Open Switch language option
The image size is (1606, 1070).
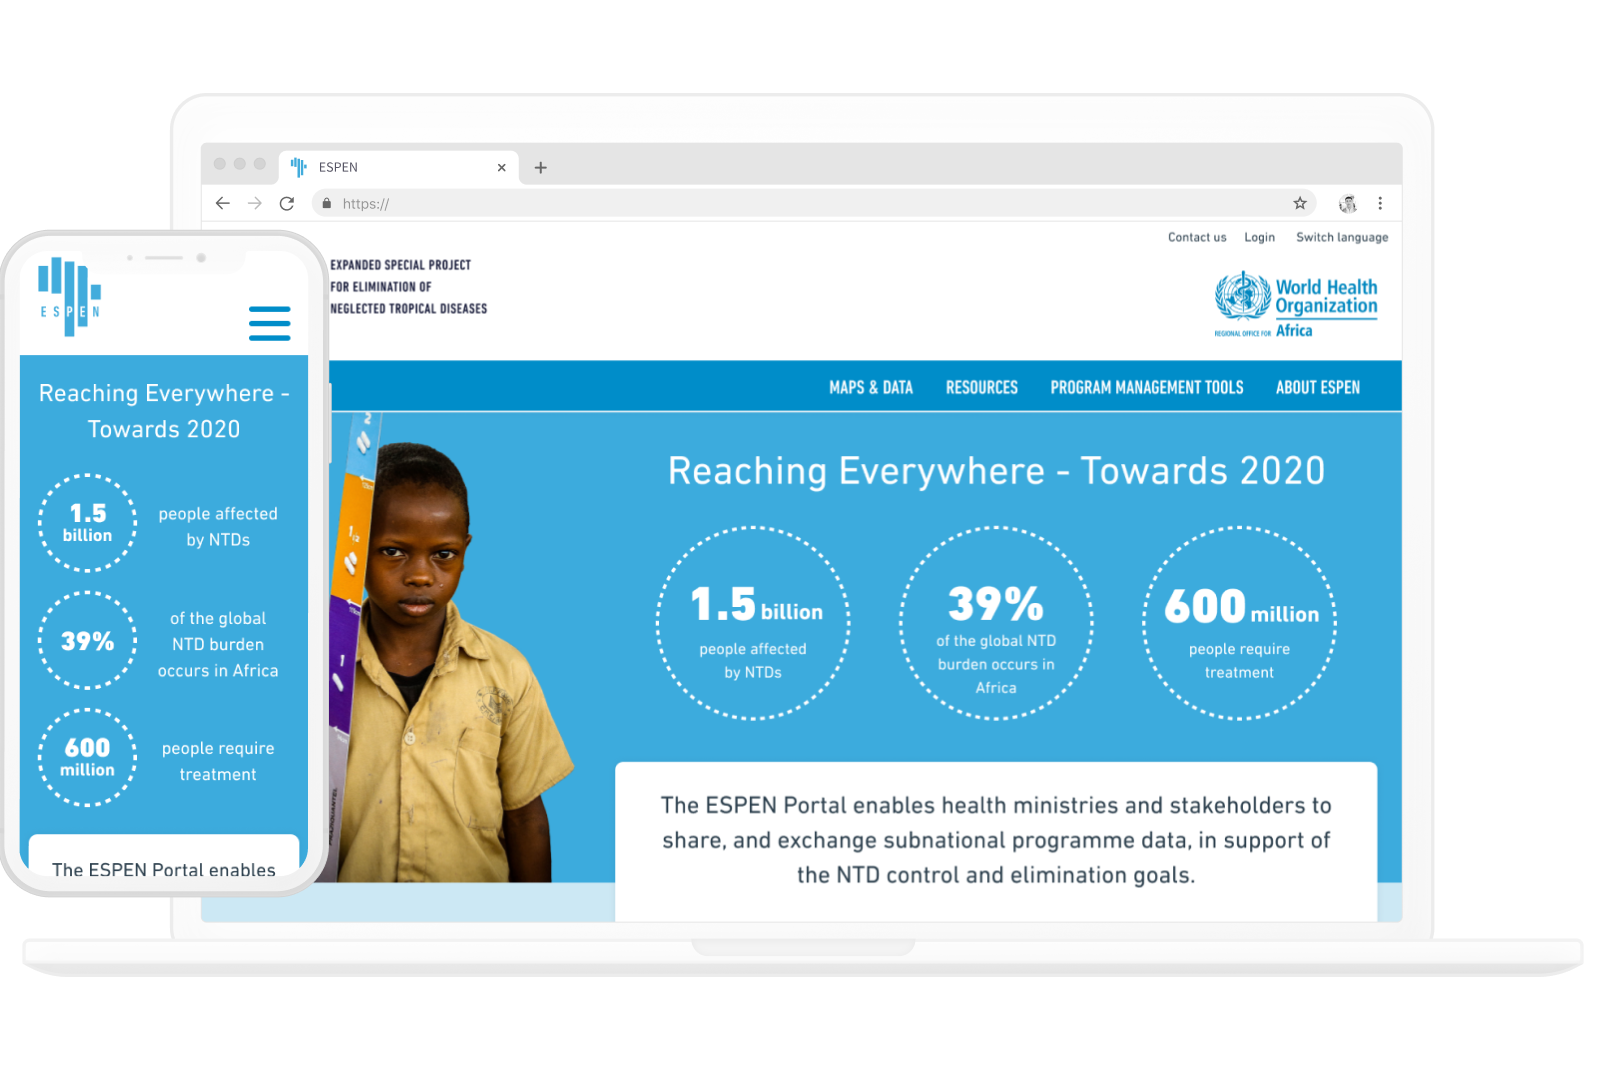click(1342, 237)
